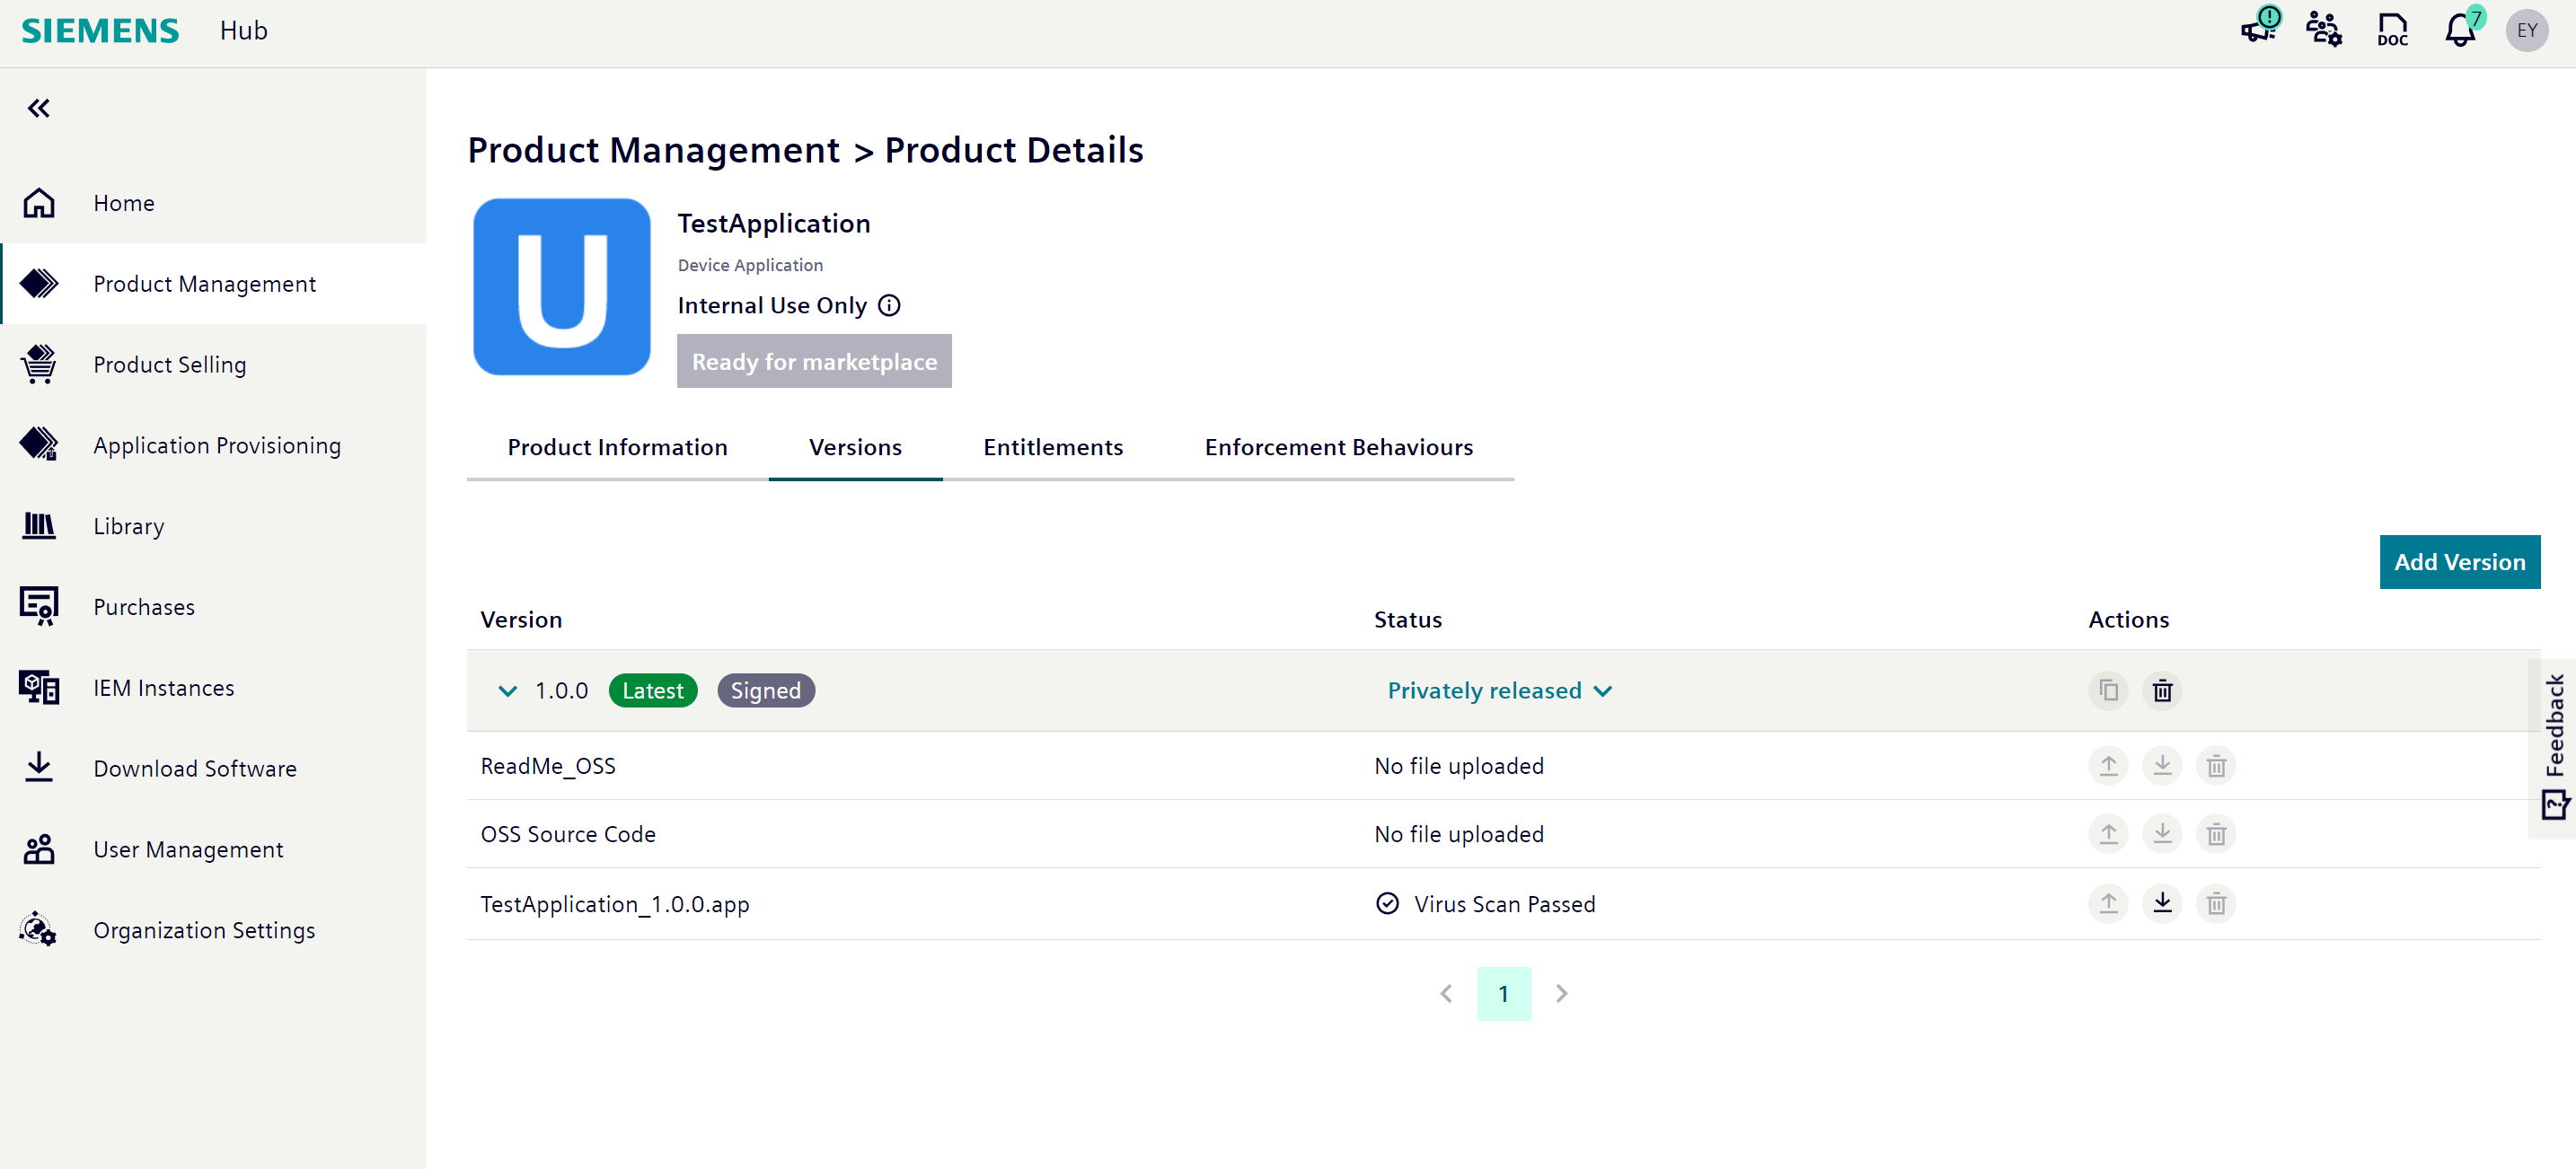2576x1169 pixels.
Task: Click the Version column header
Action: click(521, 619)
